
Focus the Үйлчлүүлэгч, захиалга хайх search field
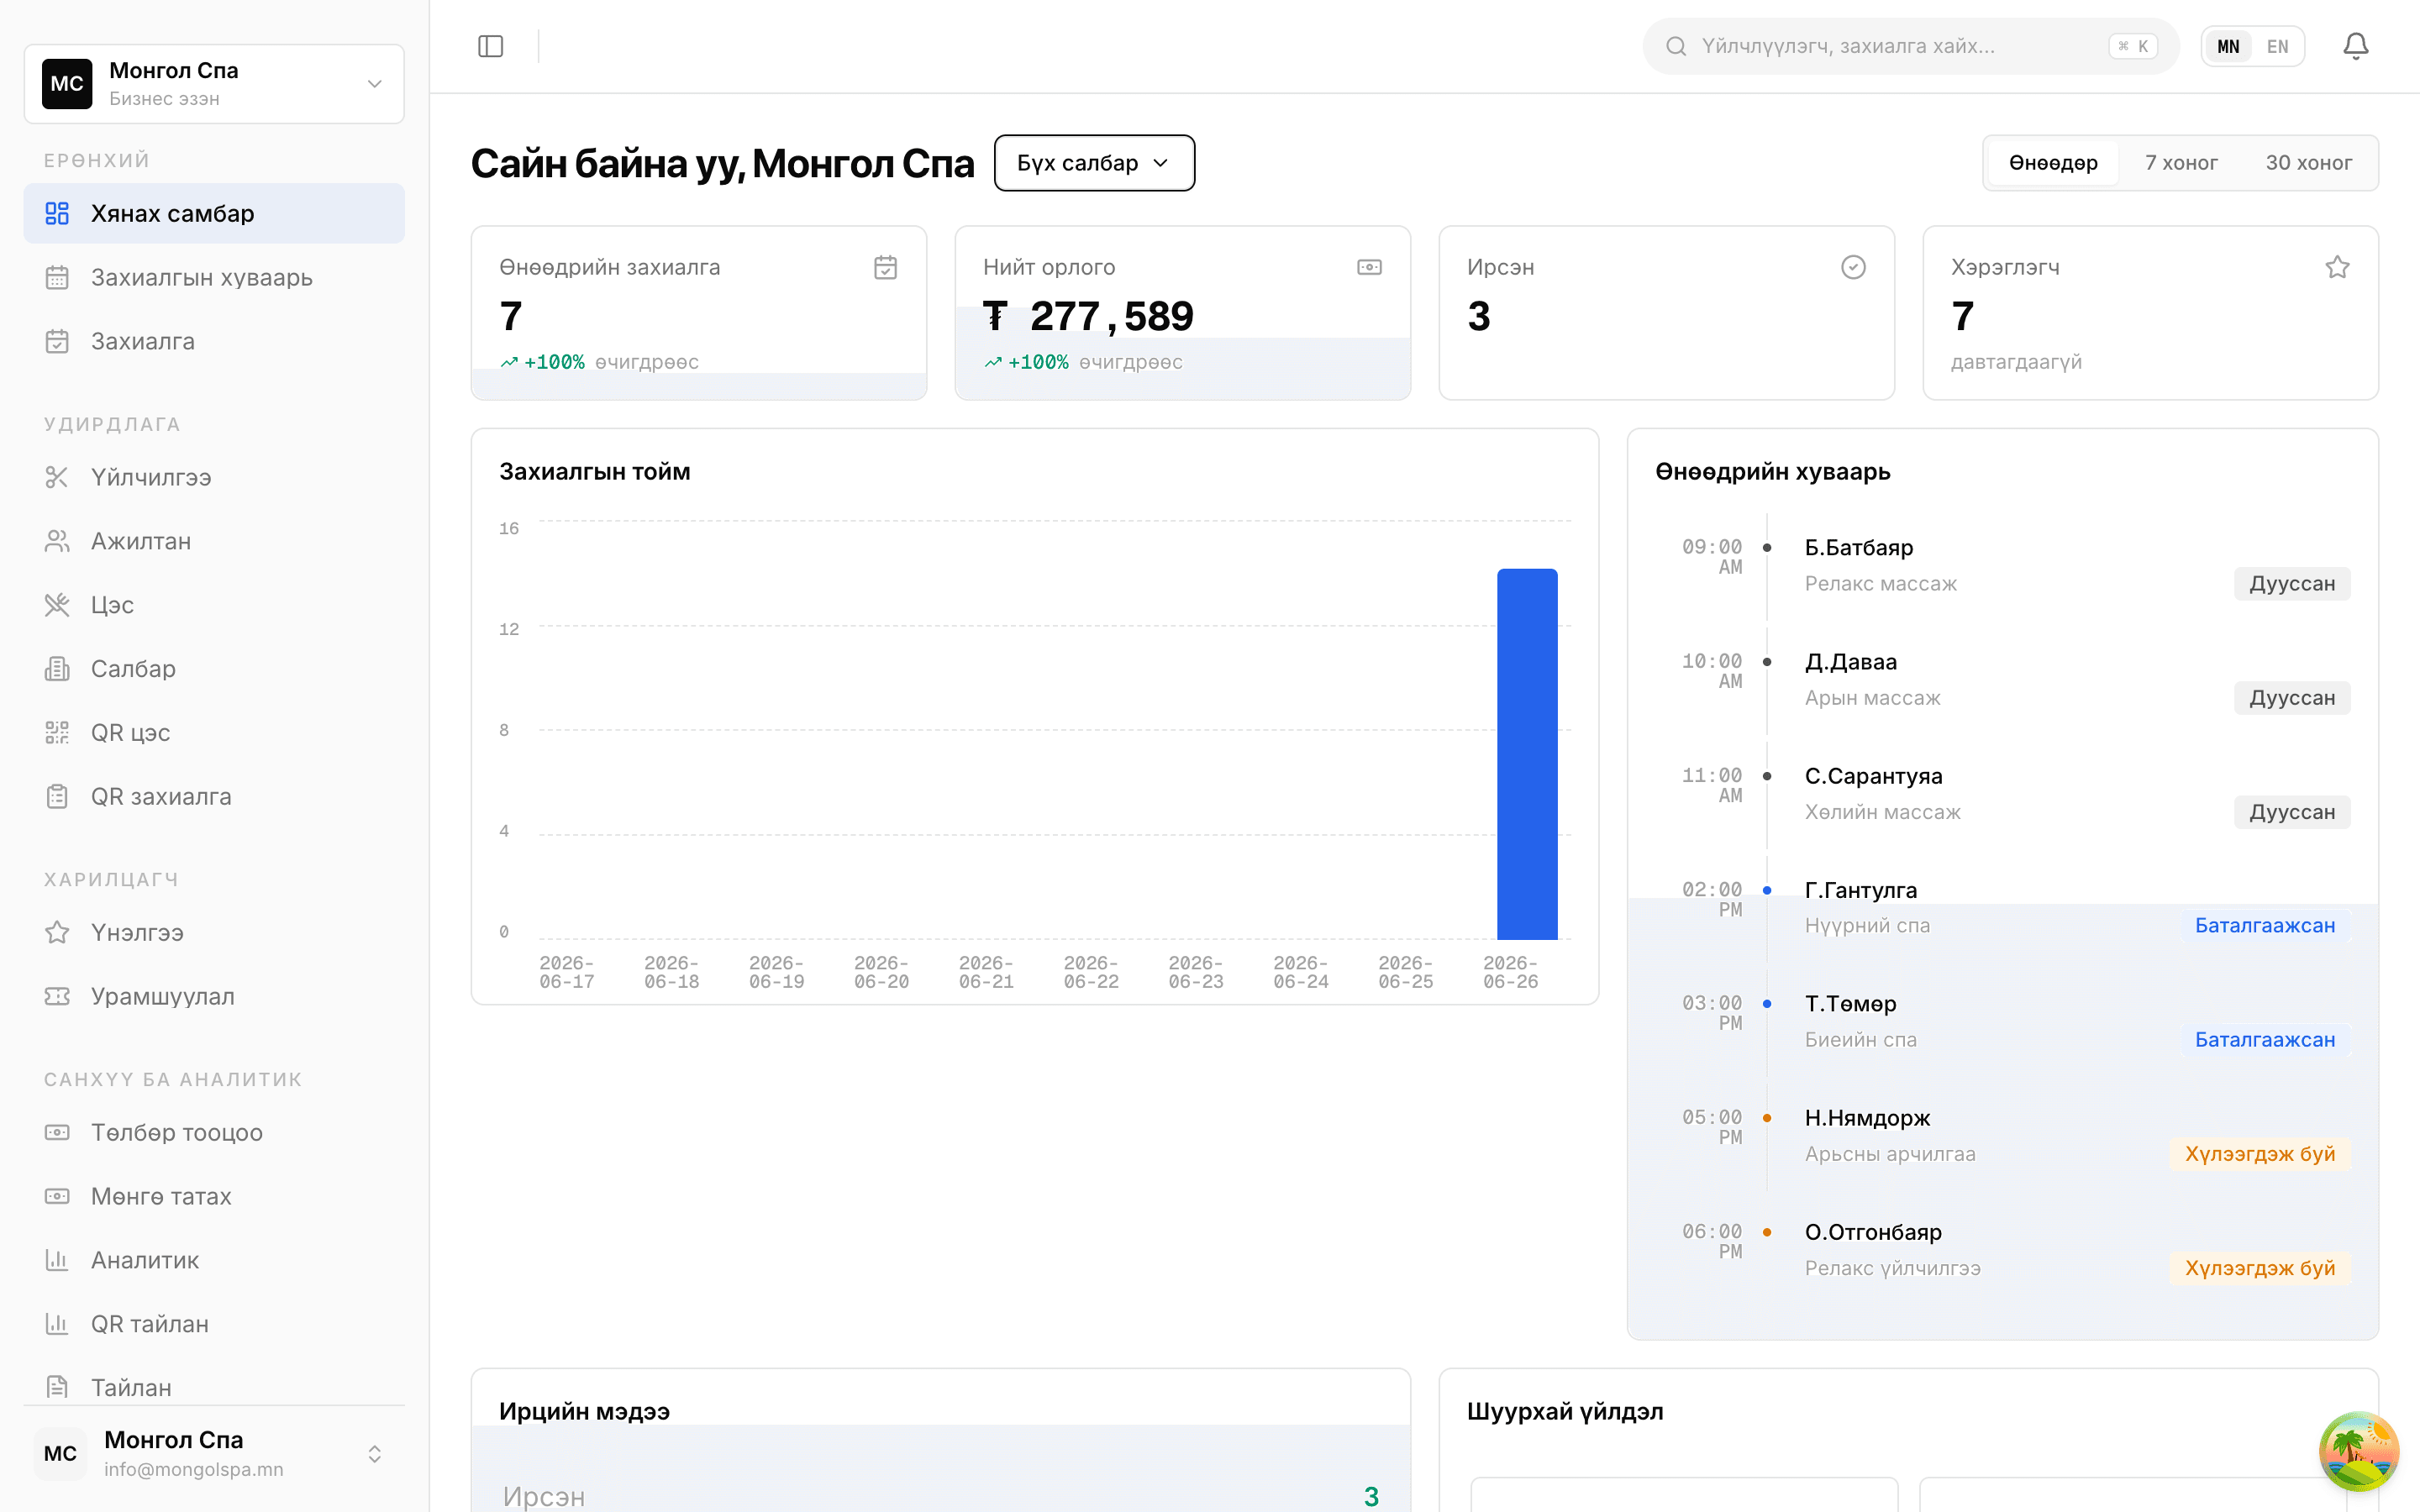(1910, 46)
